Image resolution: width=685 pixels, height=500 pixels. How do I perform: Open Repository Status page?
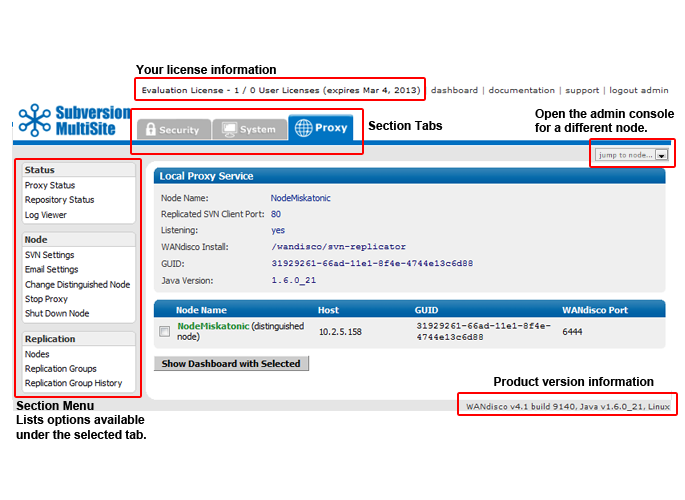(x=59, y=200)
